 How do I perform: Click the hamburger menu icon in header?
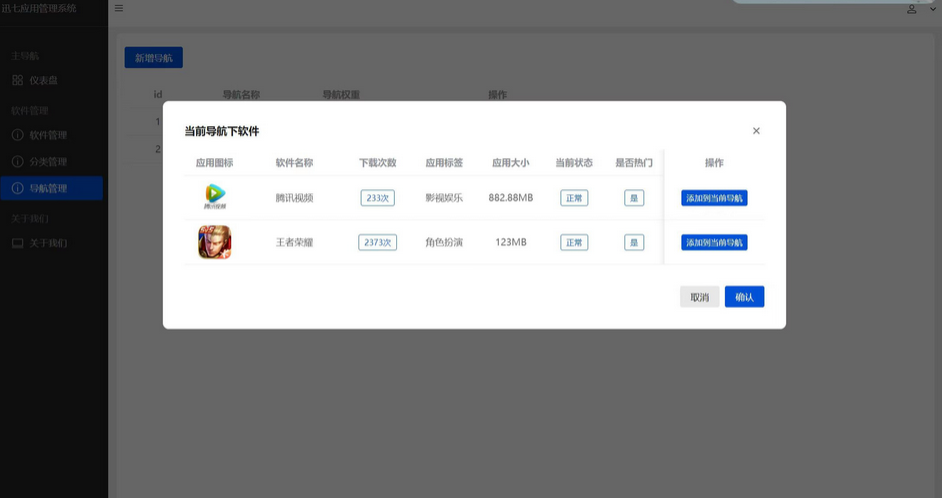pos(119,8)
